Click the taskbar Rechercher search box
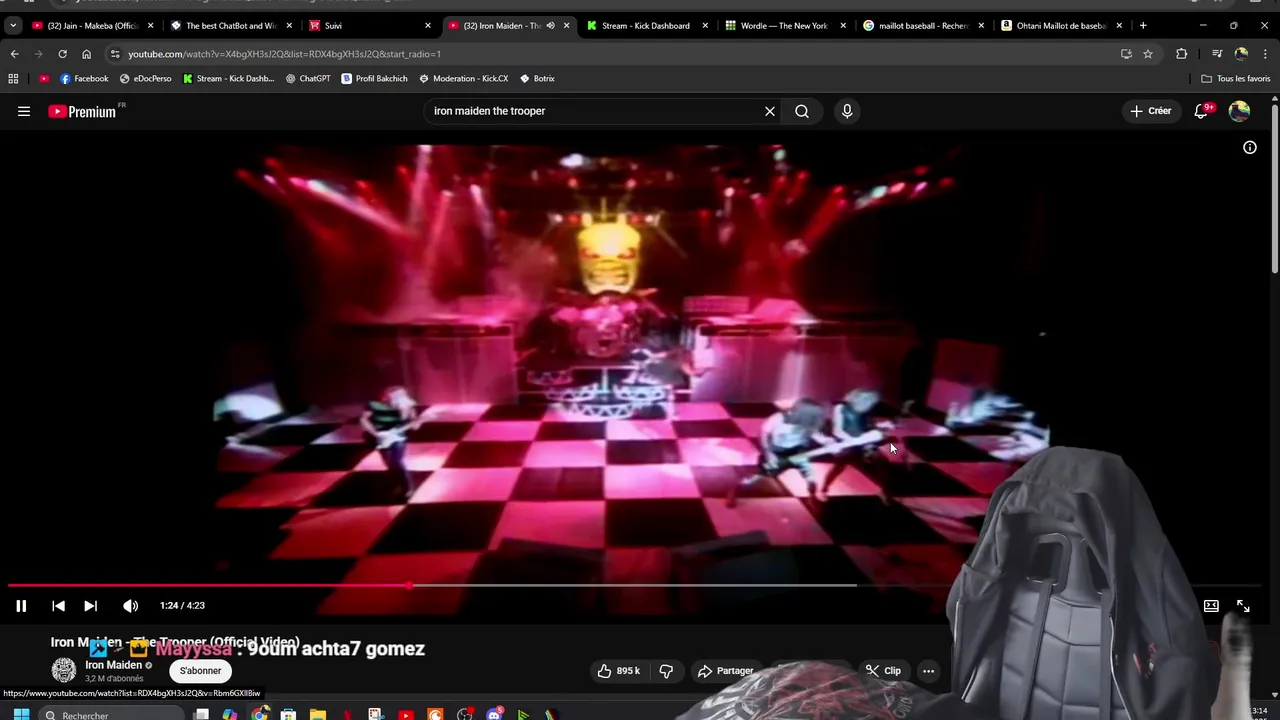The image size is (1280, 720). point(110,715)
